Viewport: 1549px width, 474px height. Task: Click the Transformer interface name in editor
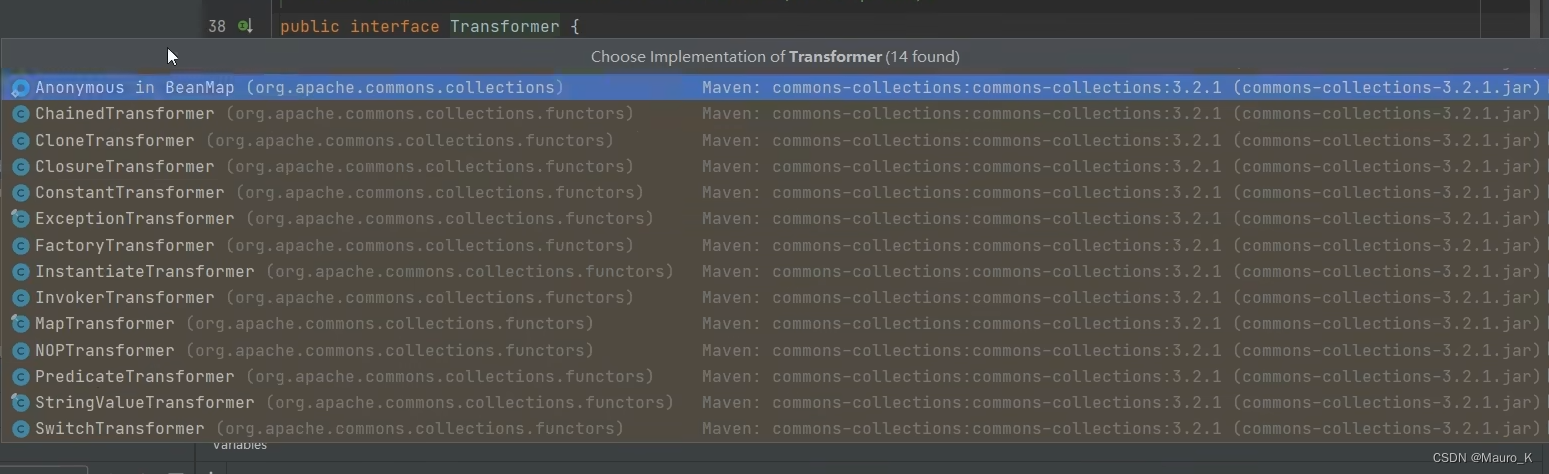(x=504, y=26)
